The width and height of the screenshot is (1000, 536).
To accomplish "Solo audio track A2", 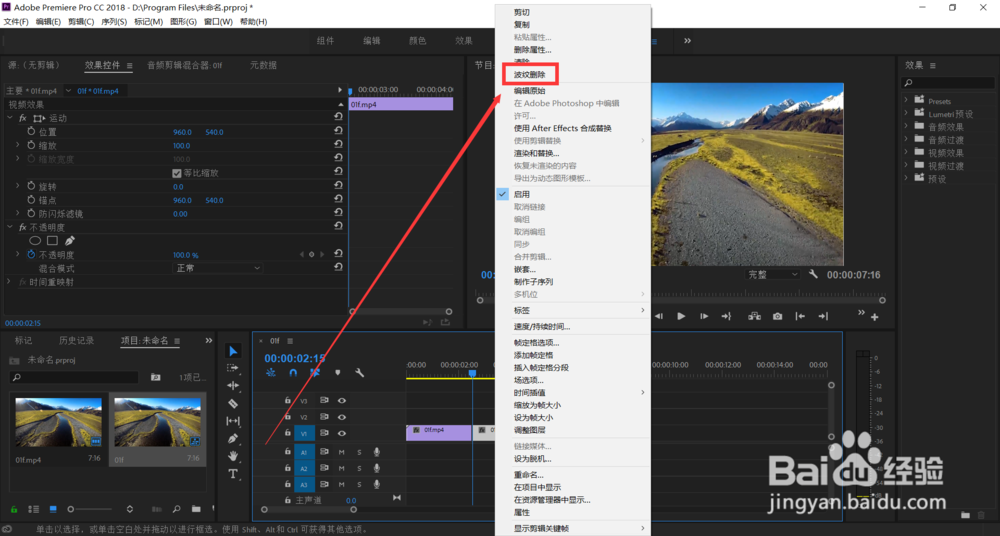I will point(359,468).
